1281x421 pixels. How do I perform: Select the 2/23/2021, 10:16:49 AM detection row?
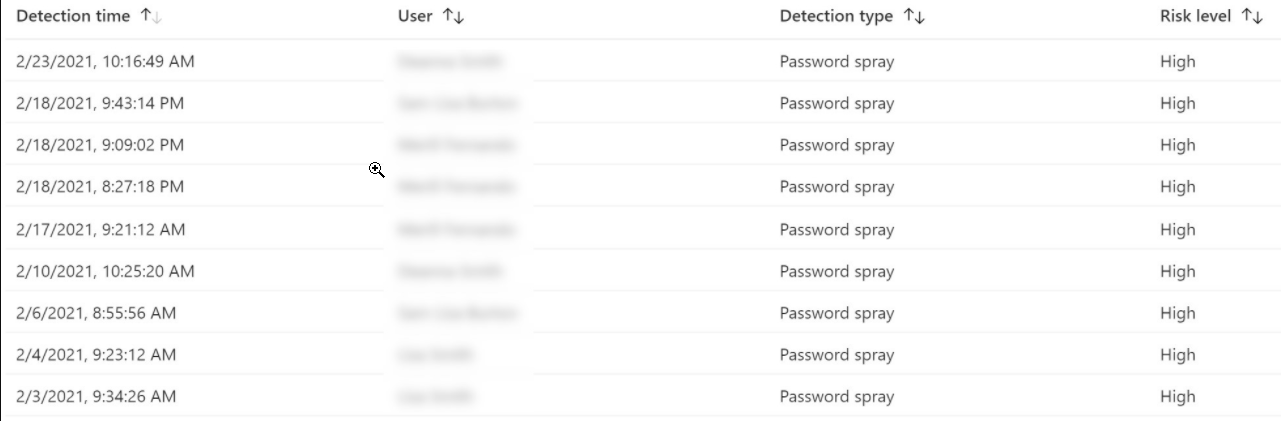point(105,62)
